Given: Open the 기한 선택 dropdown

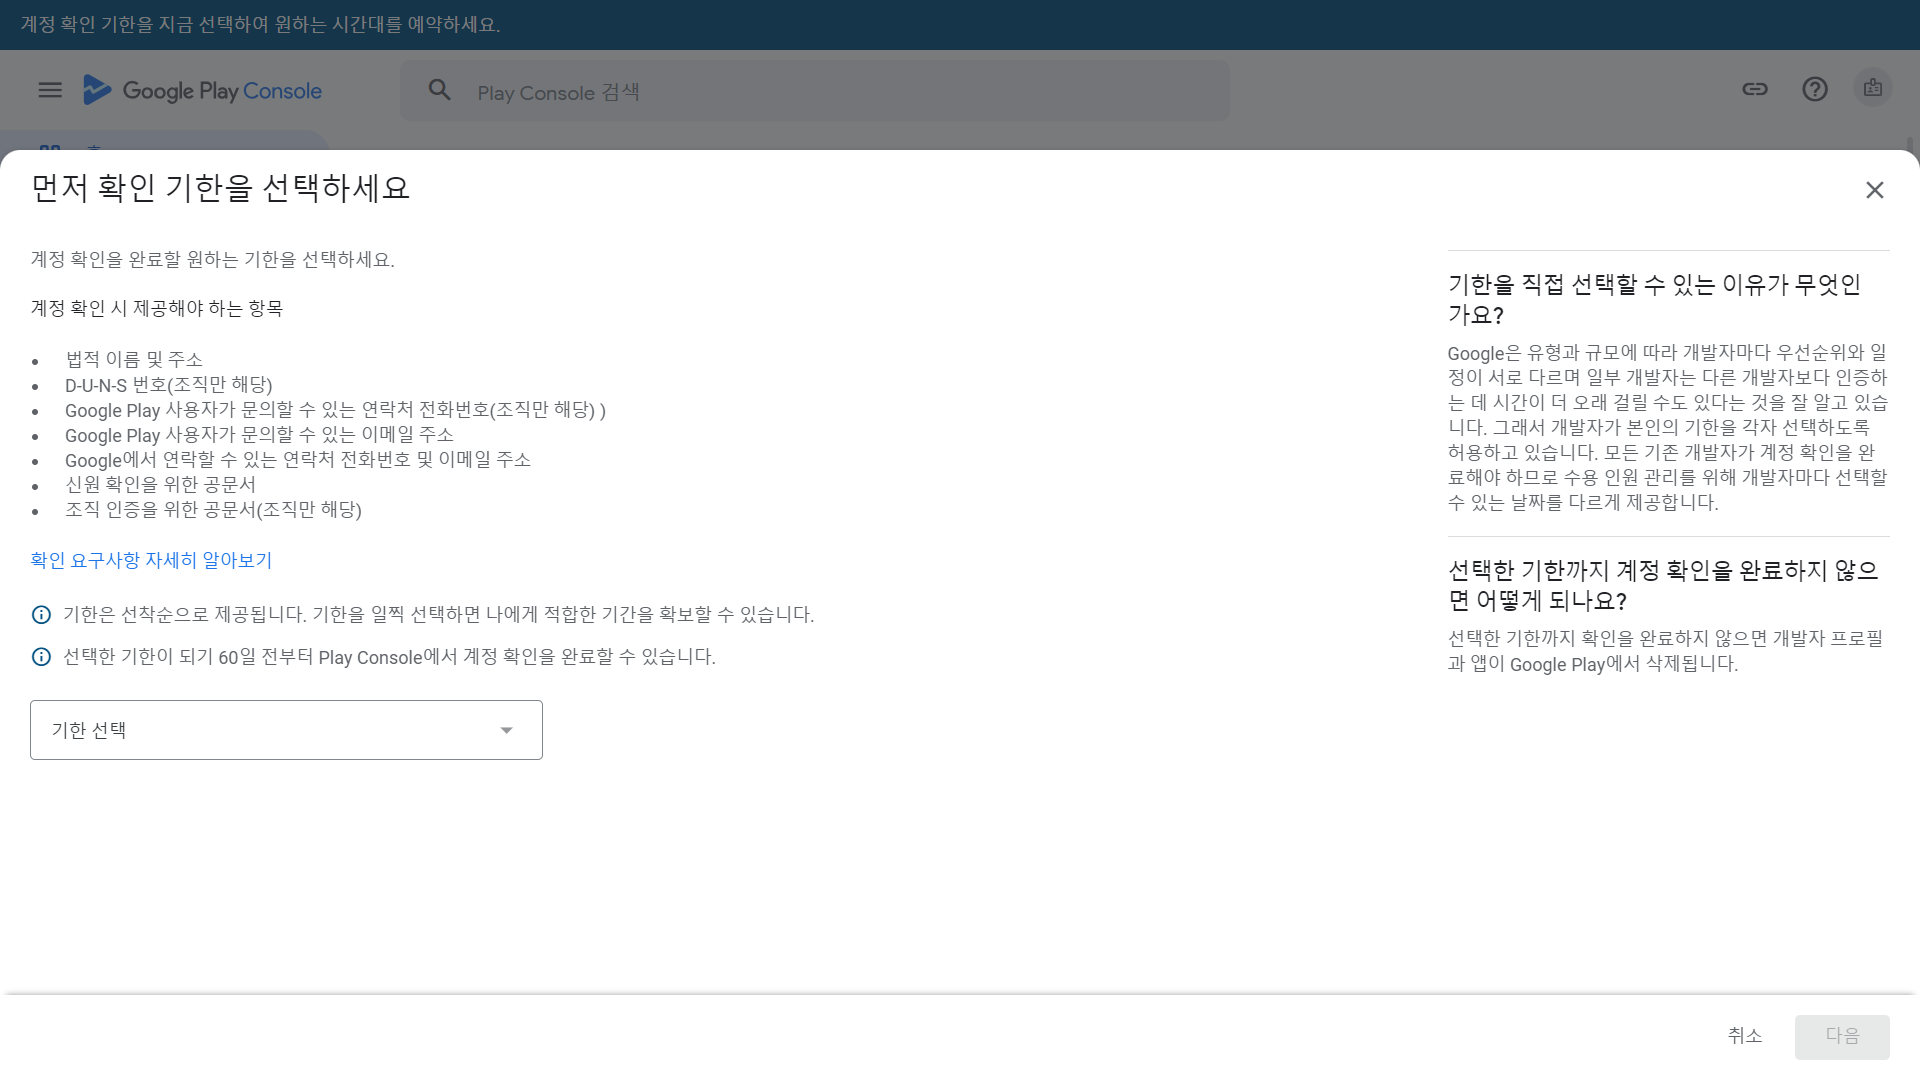Looking at the screenshot, I should [286, 730].
